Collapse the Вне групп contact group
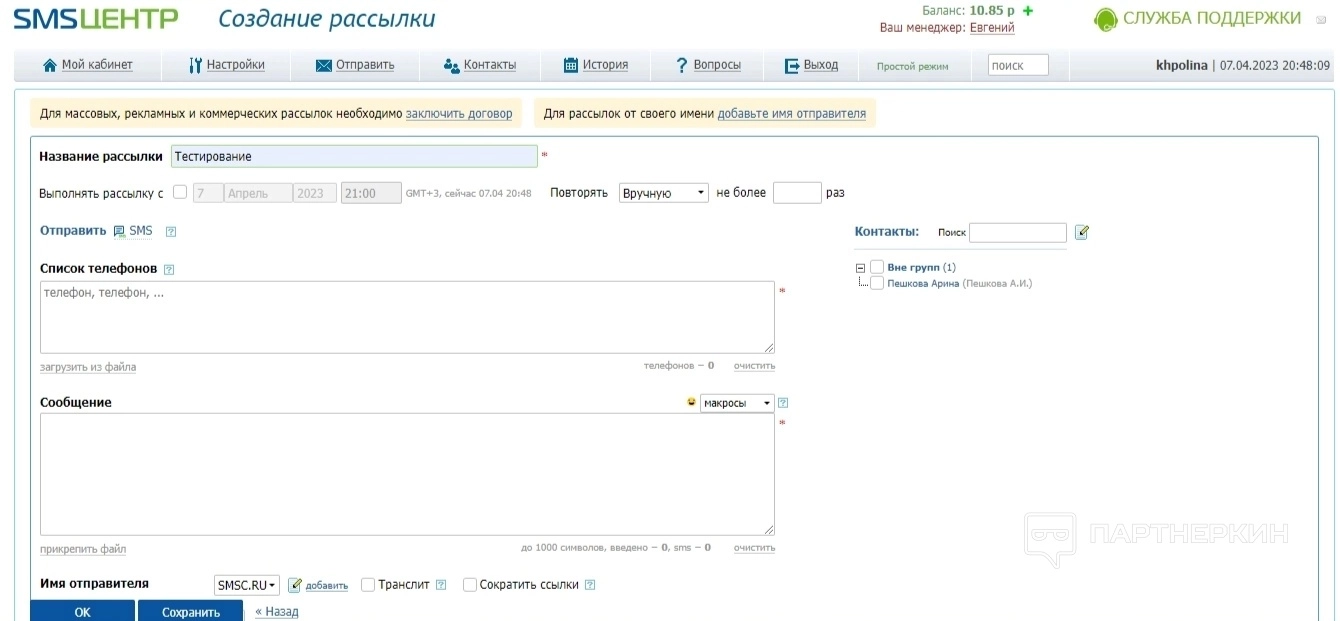1340x621 pixels. click(x=860, y=268)
